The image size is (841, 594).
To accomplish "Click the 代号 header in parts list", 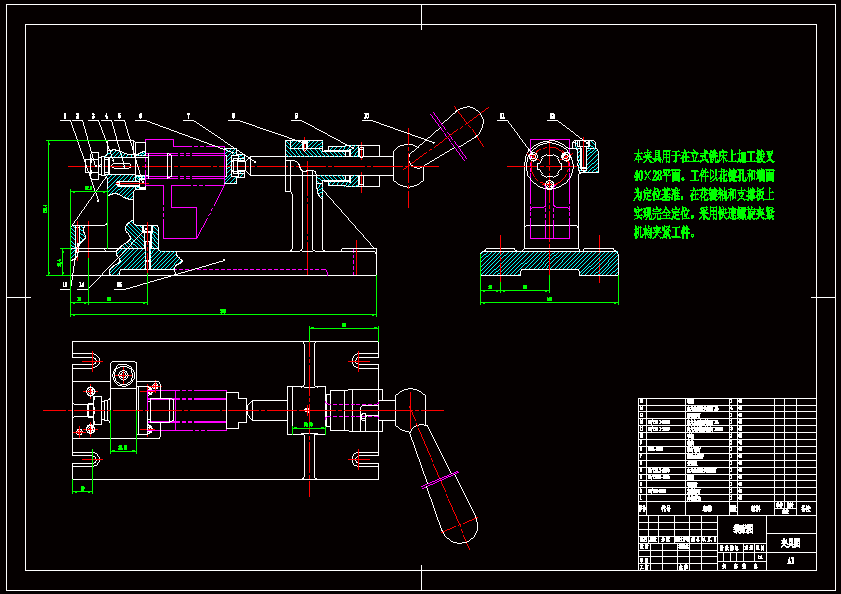I will click(x=666, y=509).
